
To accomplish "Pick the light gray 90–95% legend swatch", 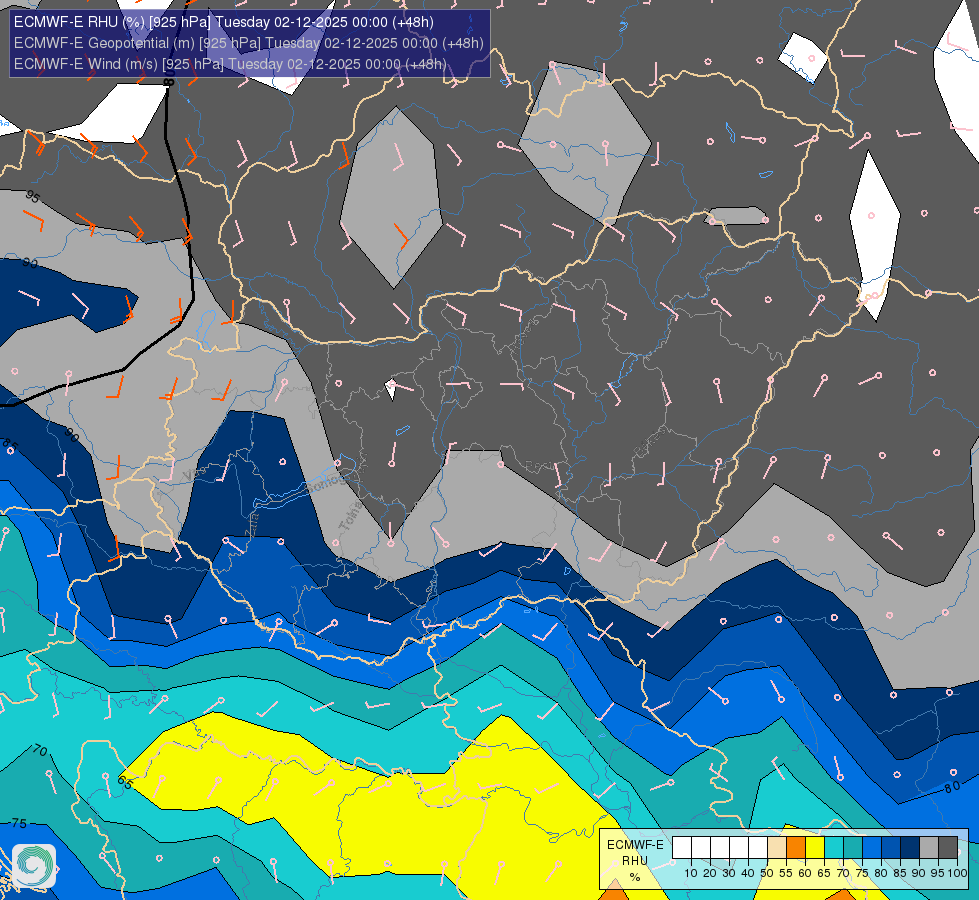I will click(929, 847).
